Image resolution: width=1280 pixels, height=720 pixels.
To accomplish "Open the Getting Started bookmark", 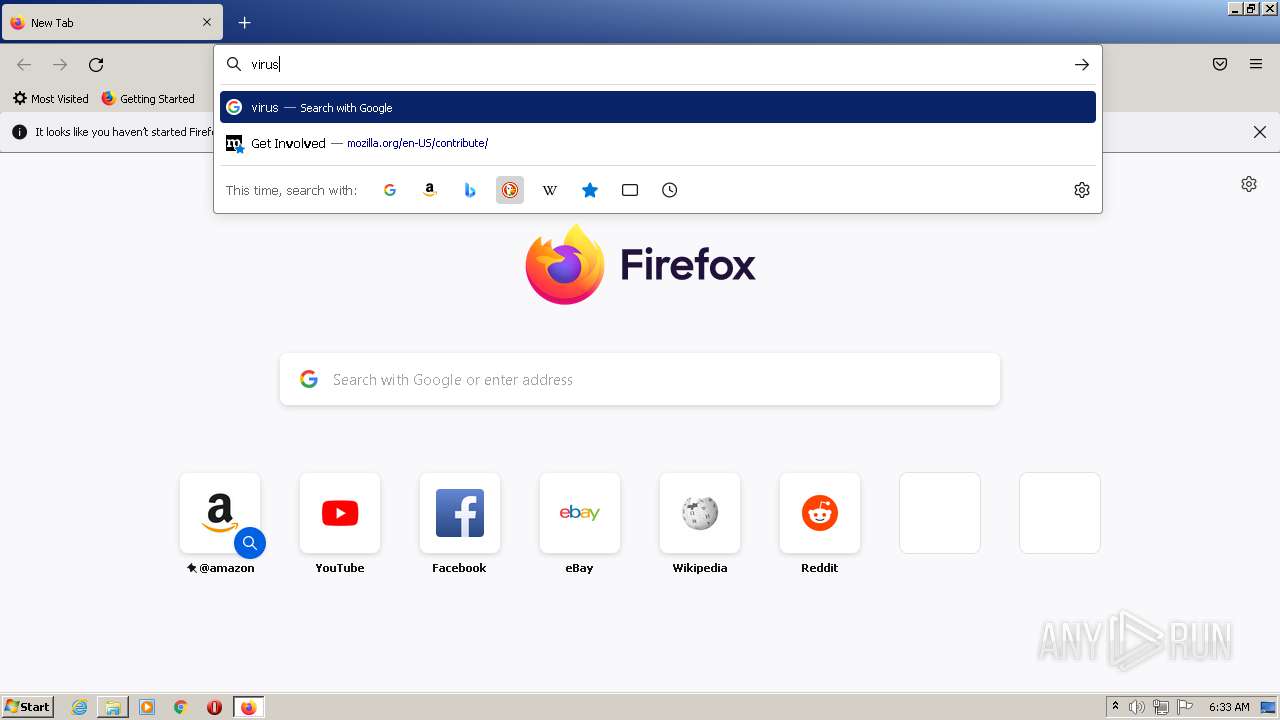I will point(148,99).
